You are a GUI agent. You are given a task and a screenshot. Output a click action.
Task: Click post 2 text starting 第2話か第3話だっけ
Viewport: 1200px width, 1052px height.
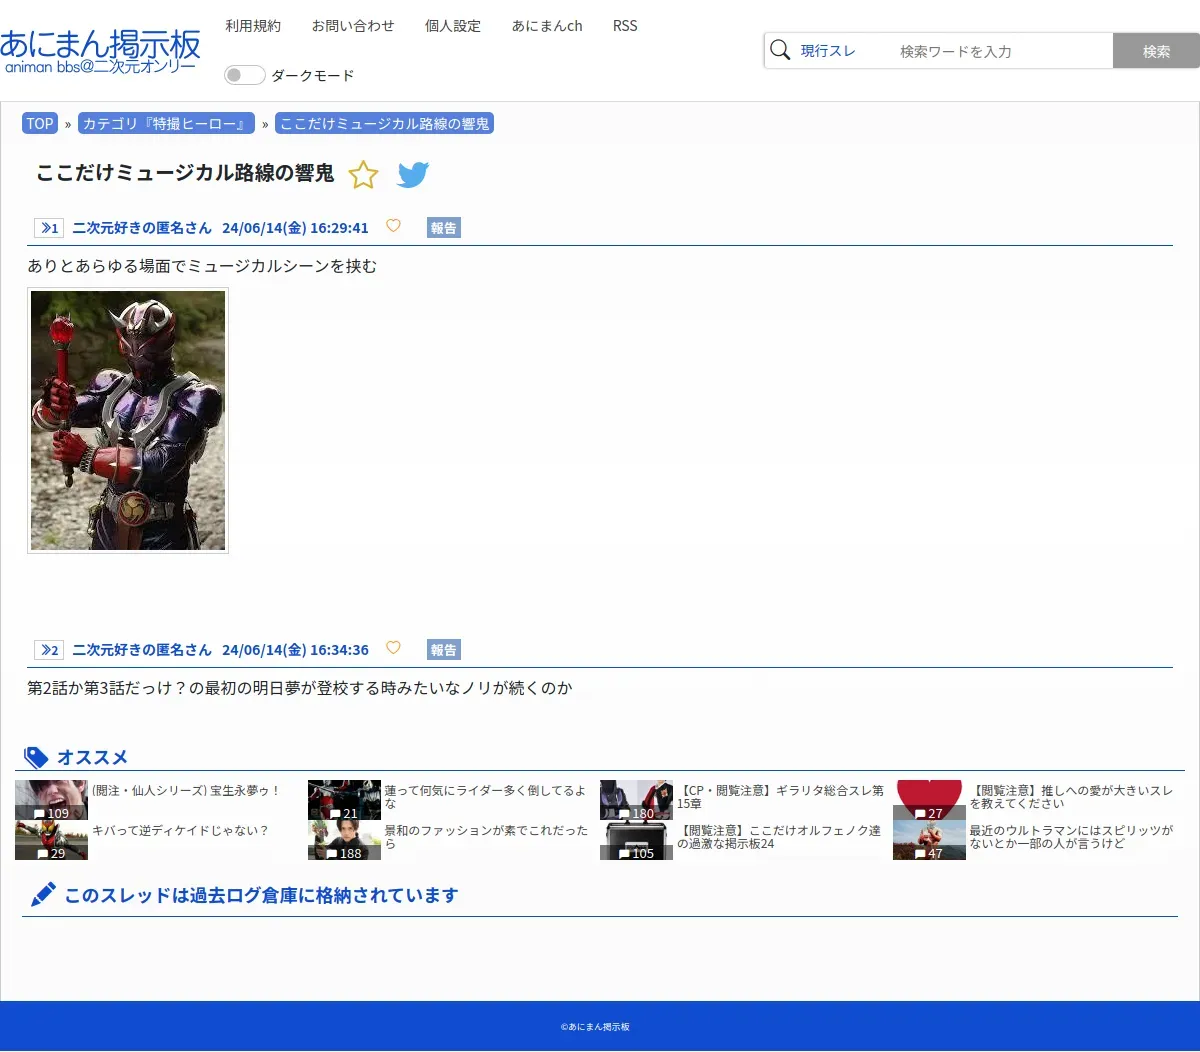(x=300, y=688)
